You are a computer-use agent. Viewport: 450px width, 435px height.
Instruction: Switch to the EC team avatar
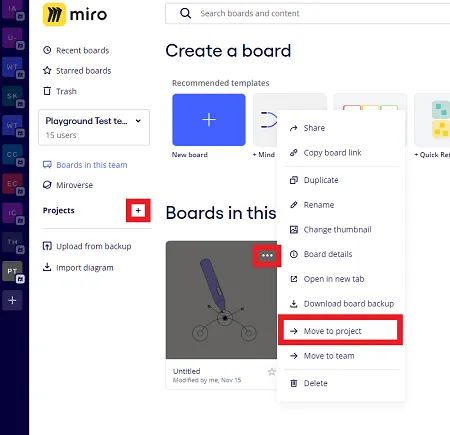pos(13,184)
